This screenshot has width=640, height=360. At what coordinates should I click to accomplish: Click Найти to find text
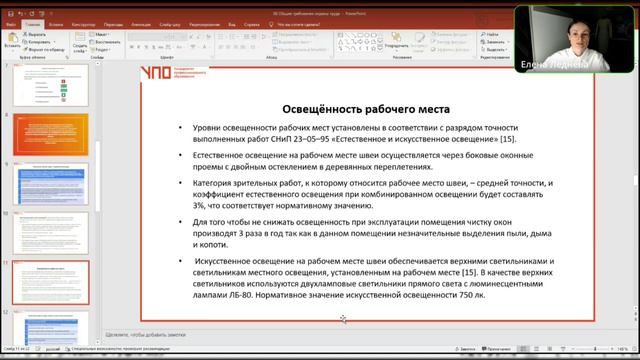489,34
